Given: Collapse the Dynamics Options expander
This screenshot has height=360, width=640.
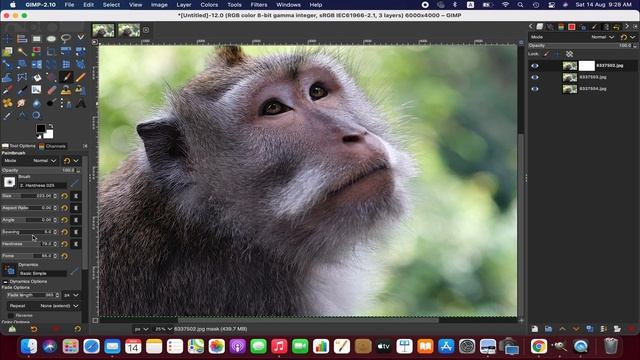Looking at the screenshot, I should coord(5,282).
